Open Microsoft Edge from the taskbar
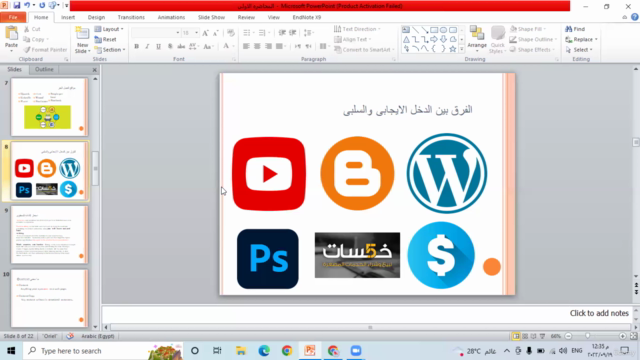The width and height of the screenshot is (640, 360). pos(264,351)
